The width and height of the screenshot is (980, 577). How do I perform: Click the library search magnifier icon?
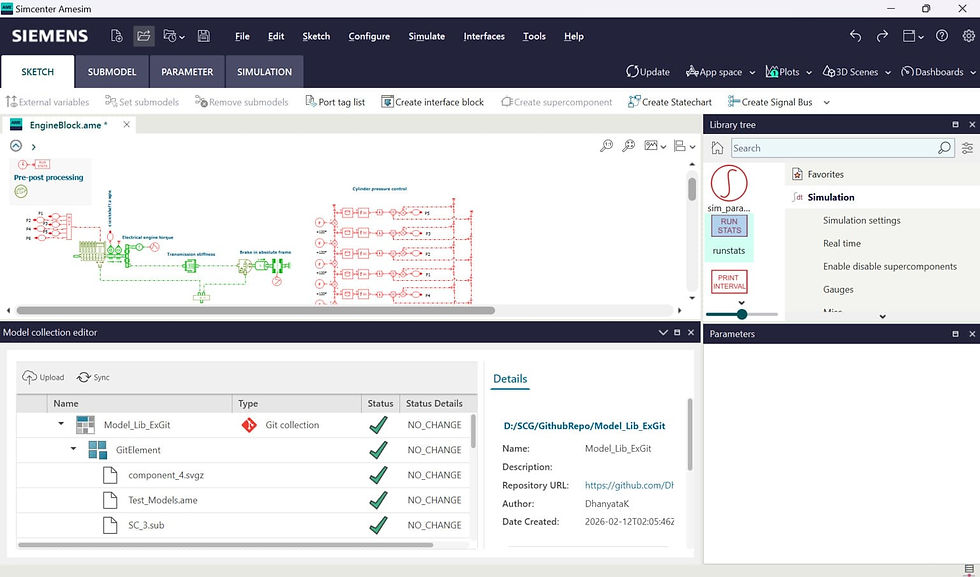[x=944, y=148]
